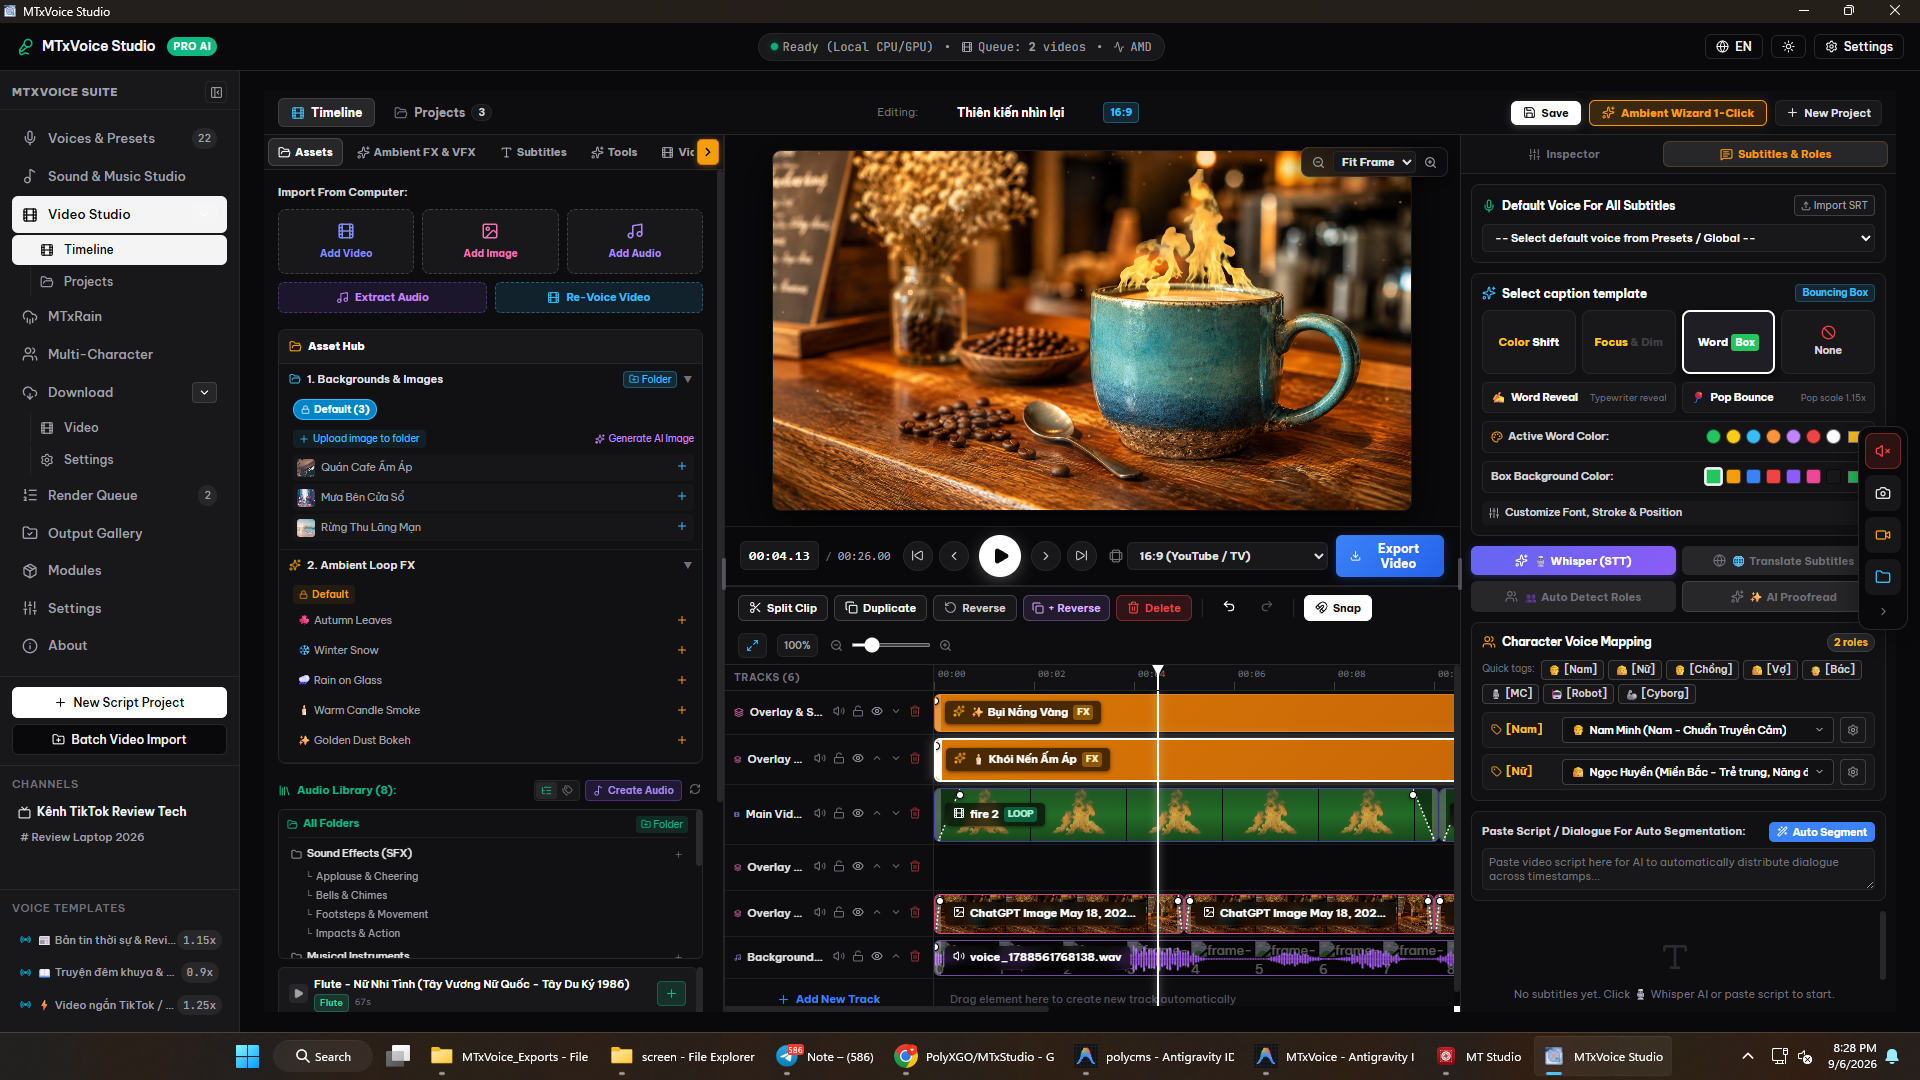Viewport: 1920px width, 1080px height.
Task: Select the Color Shift caption template
Action: tap(1528, 342)
